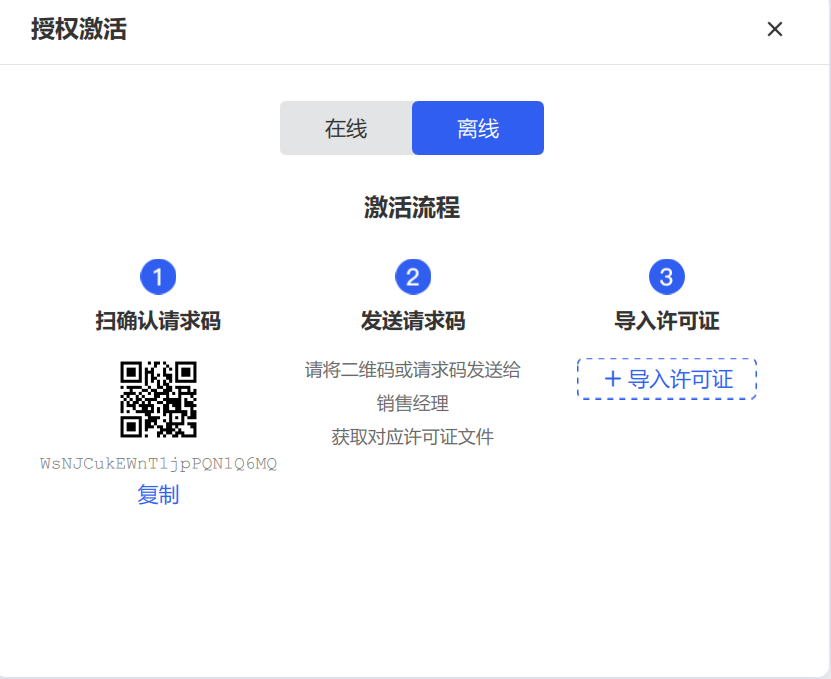Click the 复制 link to copy request code

[158, 495]
